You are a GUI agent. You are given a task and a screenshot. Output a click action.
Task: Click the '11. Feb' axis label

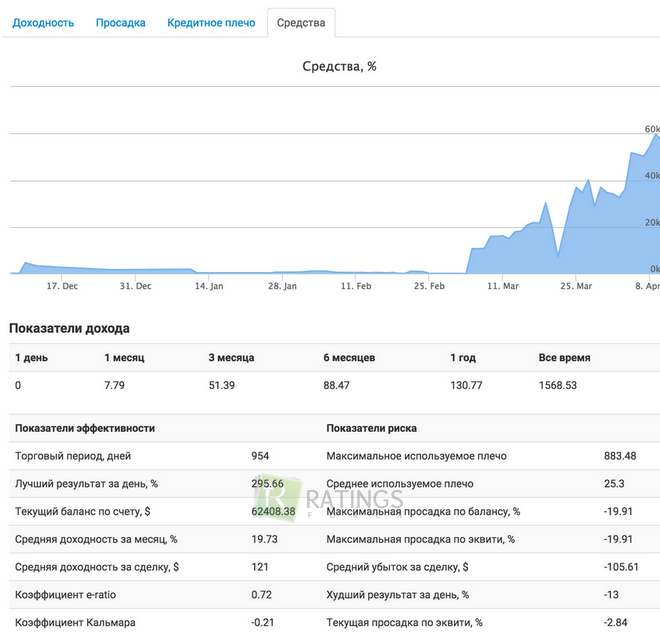pos(356,286)
